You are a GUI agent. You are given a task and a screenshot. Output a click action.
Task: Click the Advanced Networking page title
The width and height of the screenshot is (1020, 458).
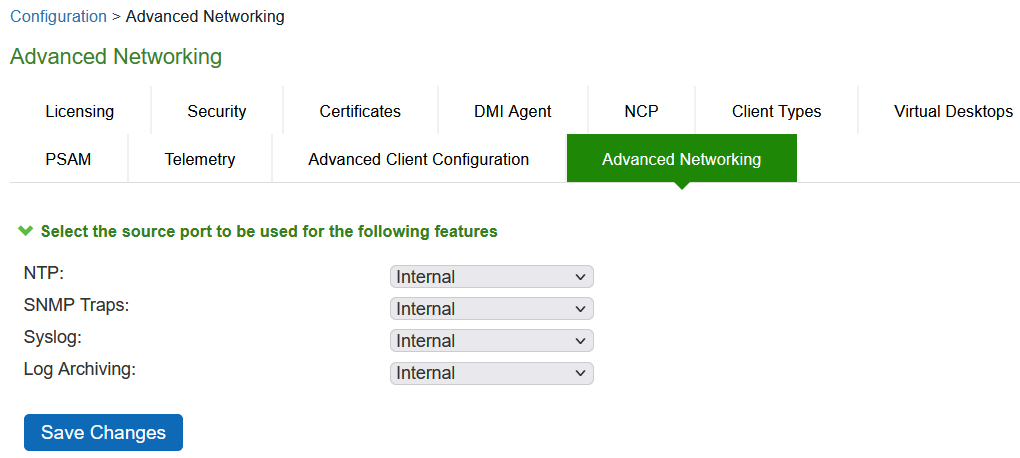tap(116, 56)
